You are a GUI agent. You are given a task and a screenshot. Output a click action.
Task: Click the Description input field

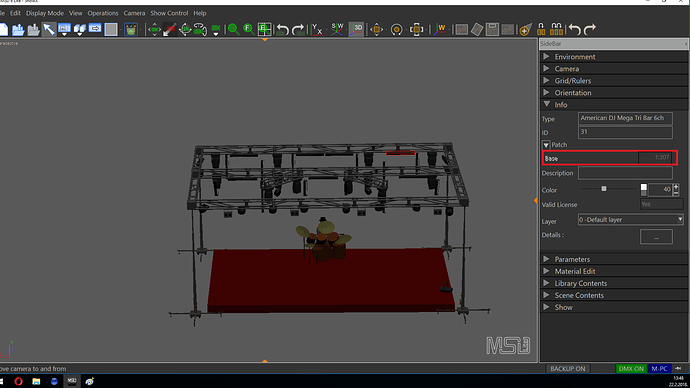pyautogui.click(x=625, y=173)
